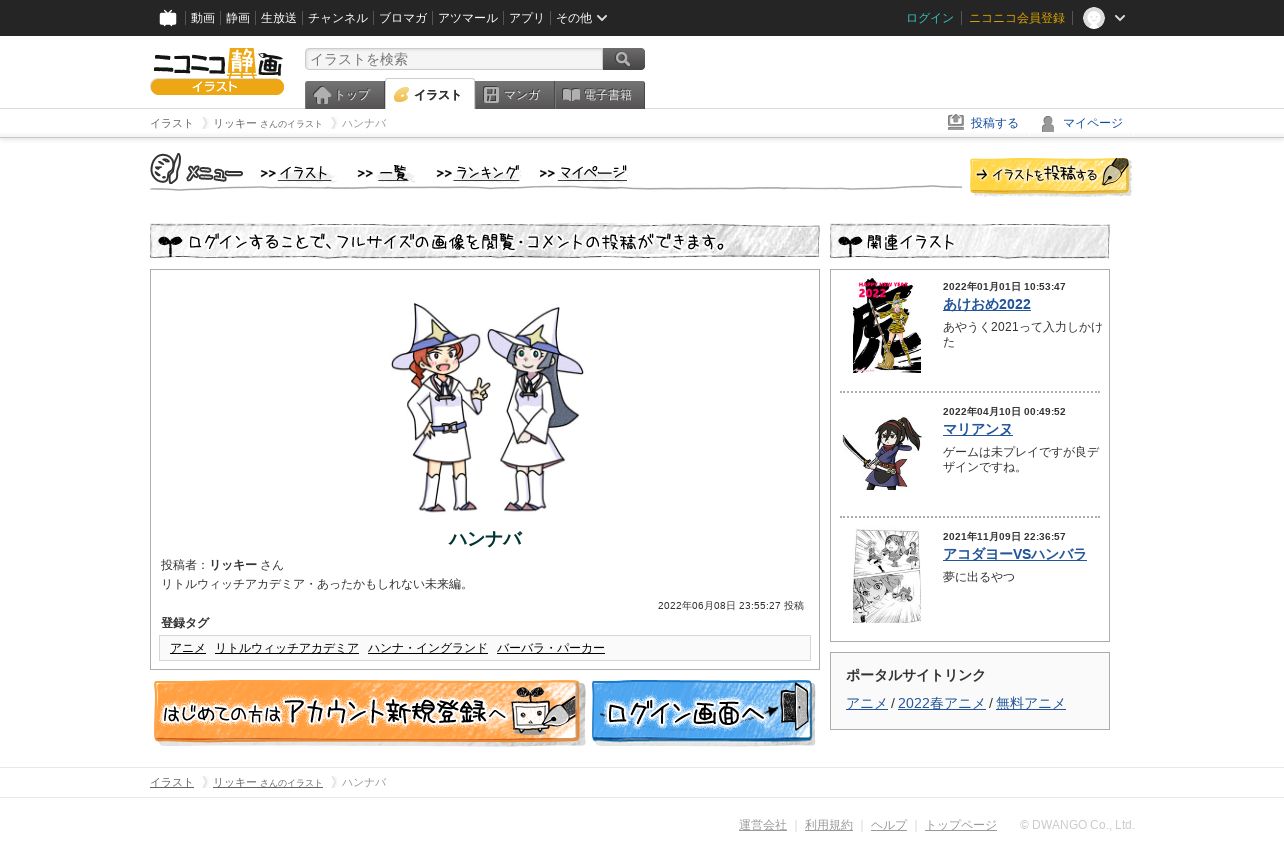
Task: Click マイページ link in header bar
Action: [x=1093, y=123]
